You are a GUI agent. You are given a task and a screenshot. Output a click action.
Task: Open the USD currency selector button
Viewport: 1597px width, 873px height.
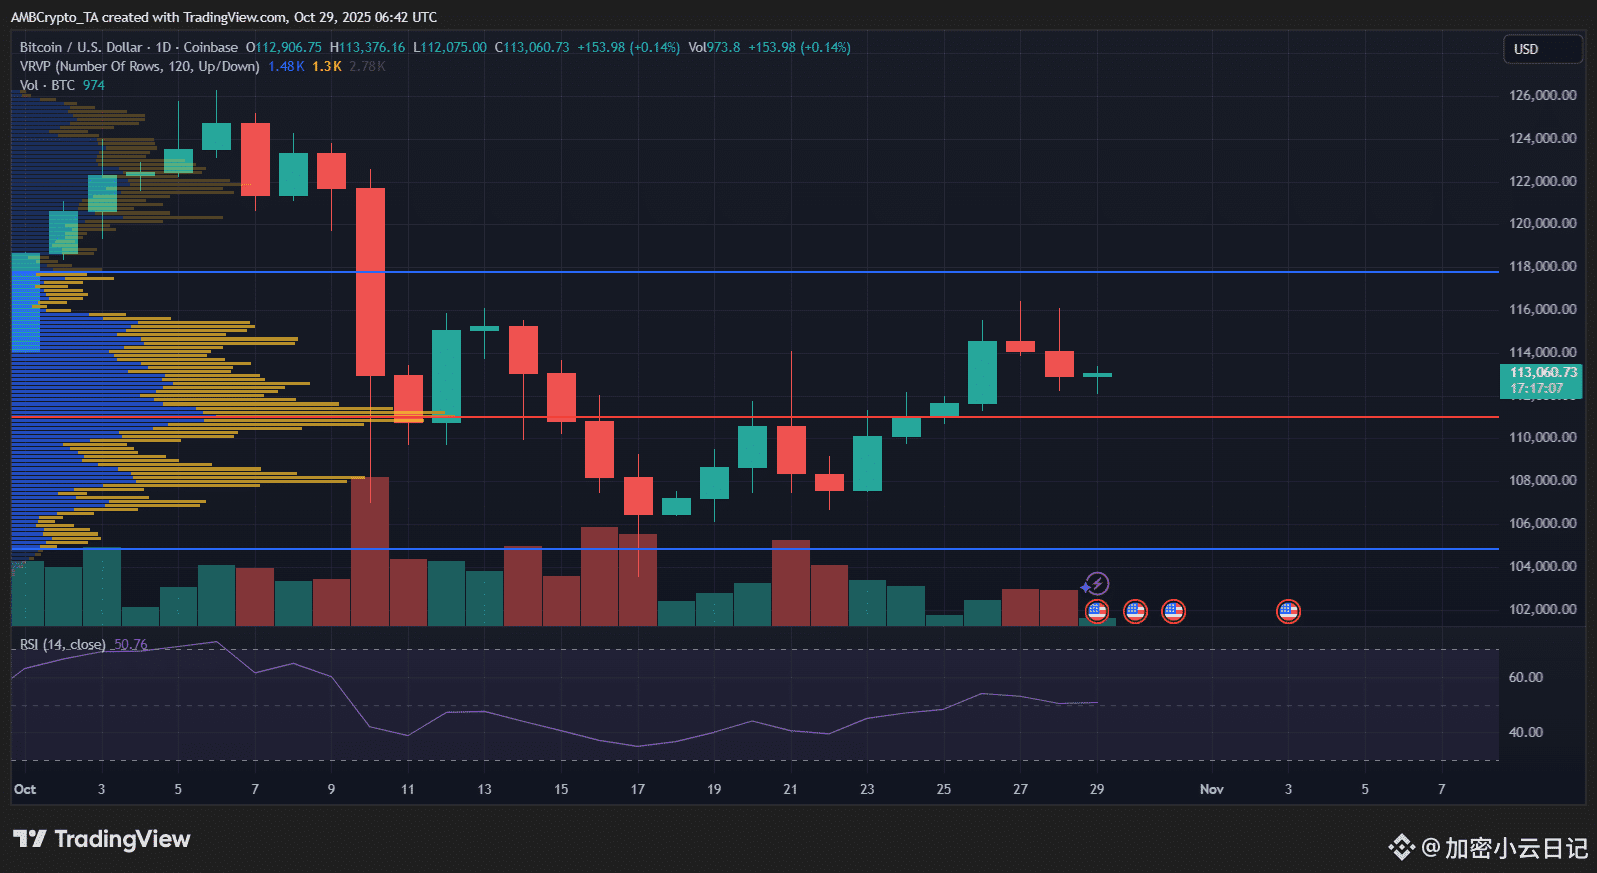coord(1542,49)
